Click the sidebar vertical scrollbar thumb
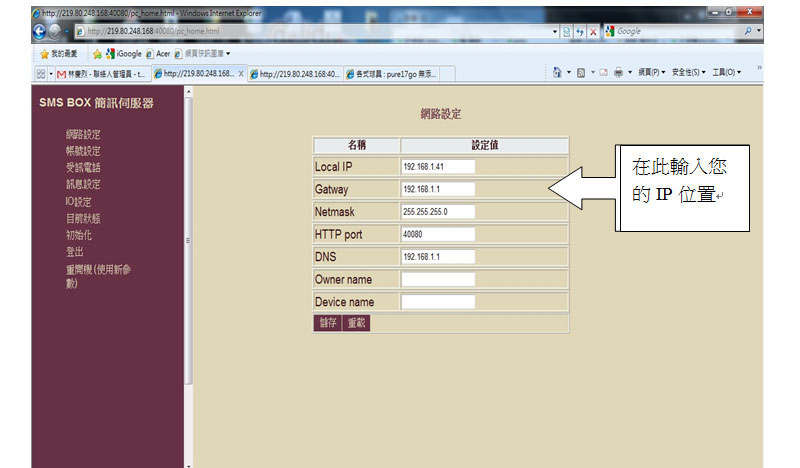The width and height of the screenshot is (800, 468). click(x=189, y=241)
